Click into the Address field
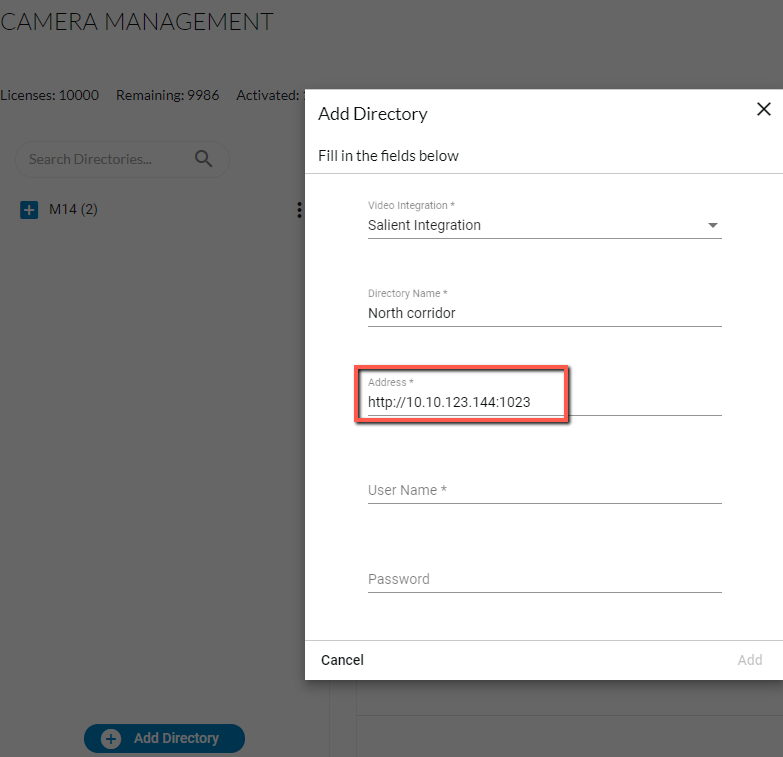Image resolution: width=783 pixels, height=757 pixels. coord(544,402)
